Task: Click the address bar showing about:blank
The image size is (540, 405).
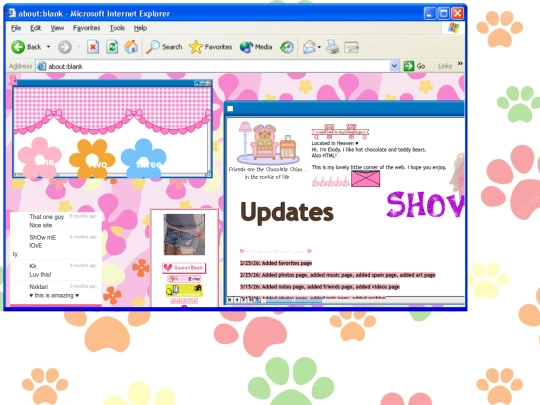Action: (217, 66)
